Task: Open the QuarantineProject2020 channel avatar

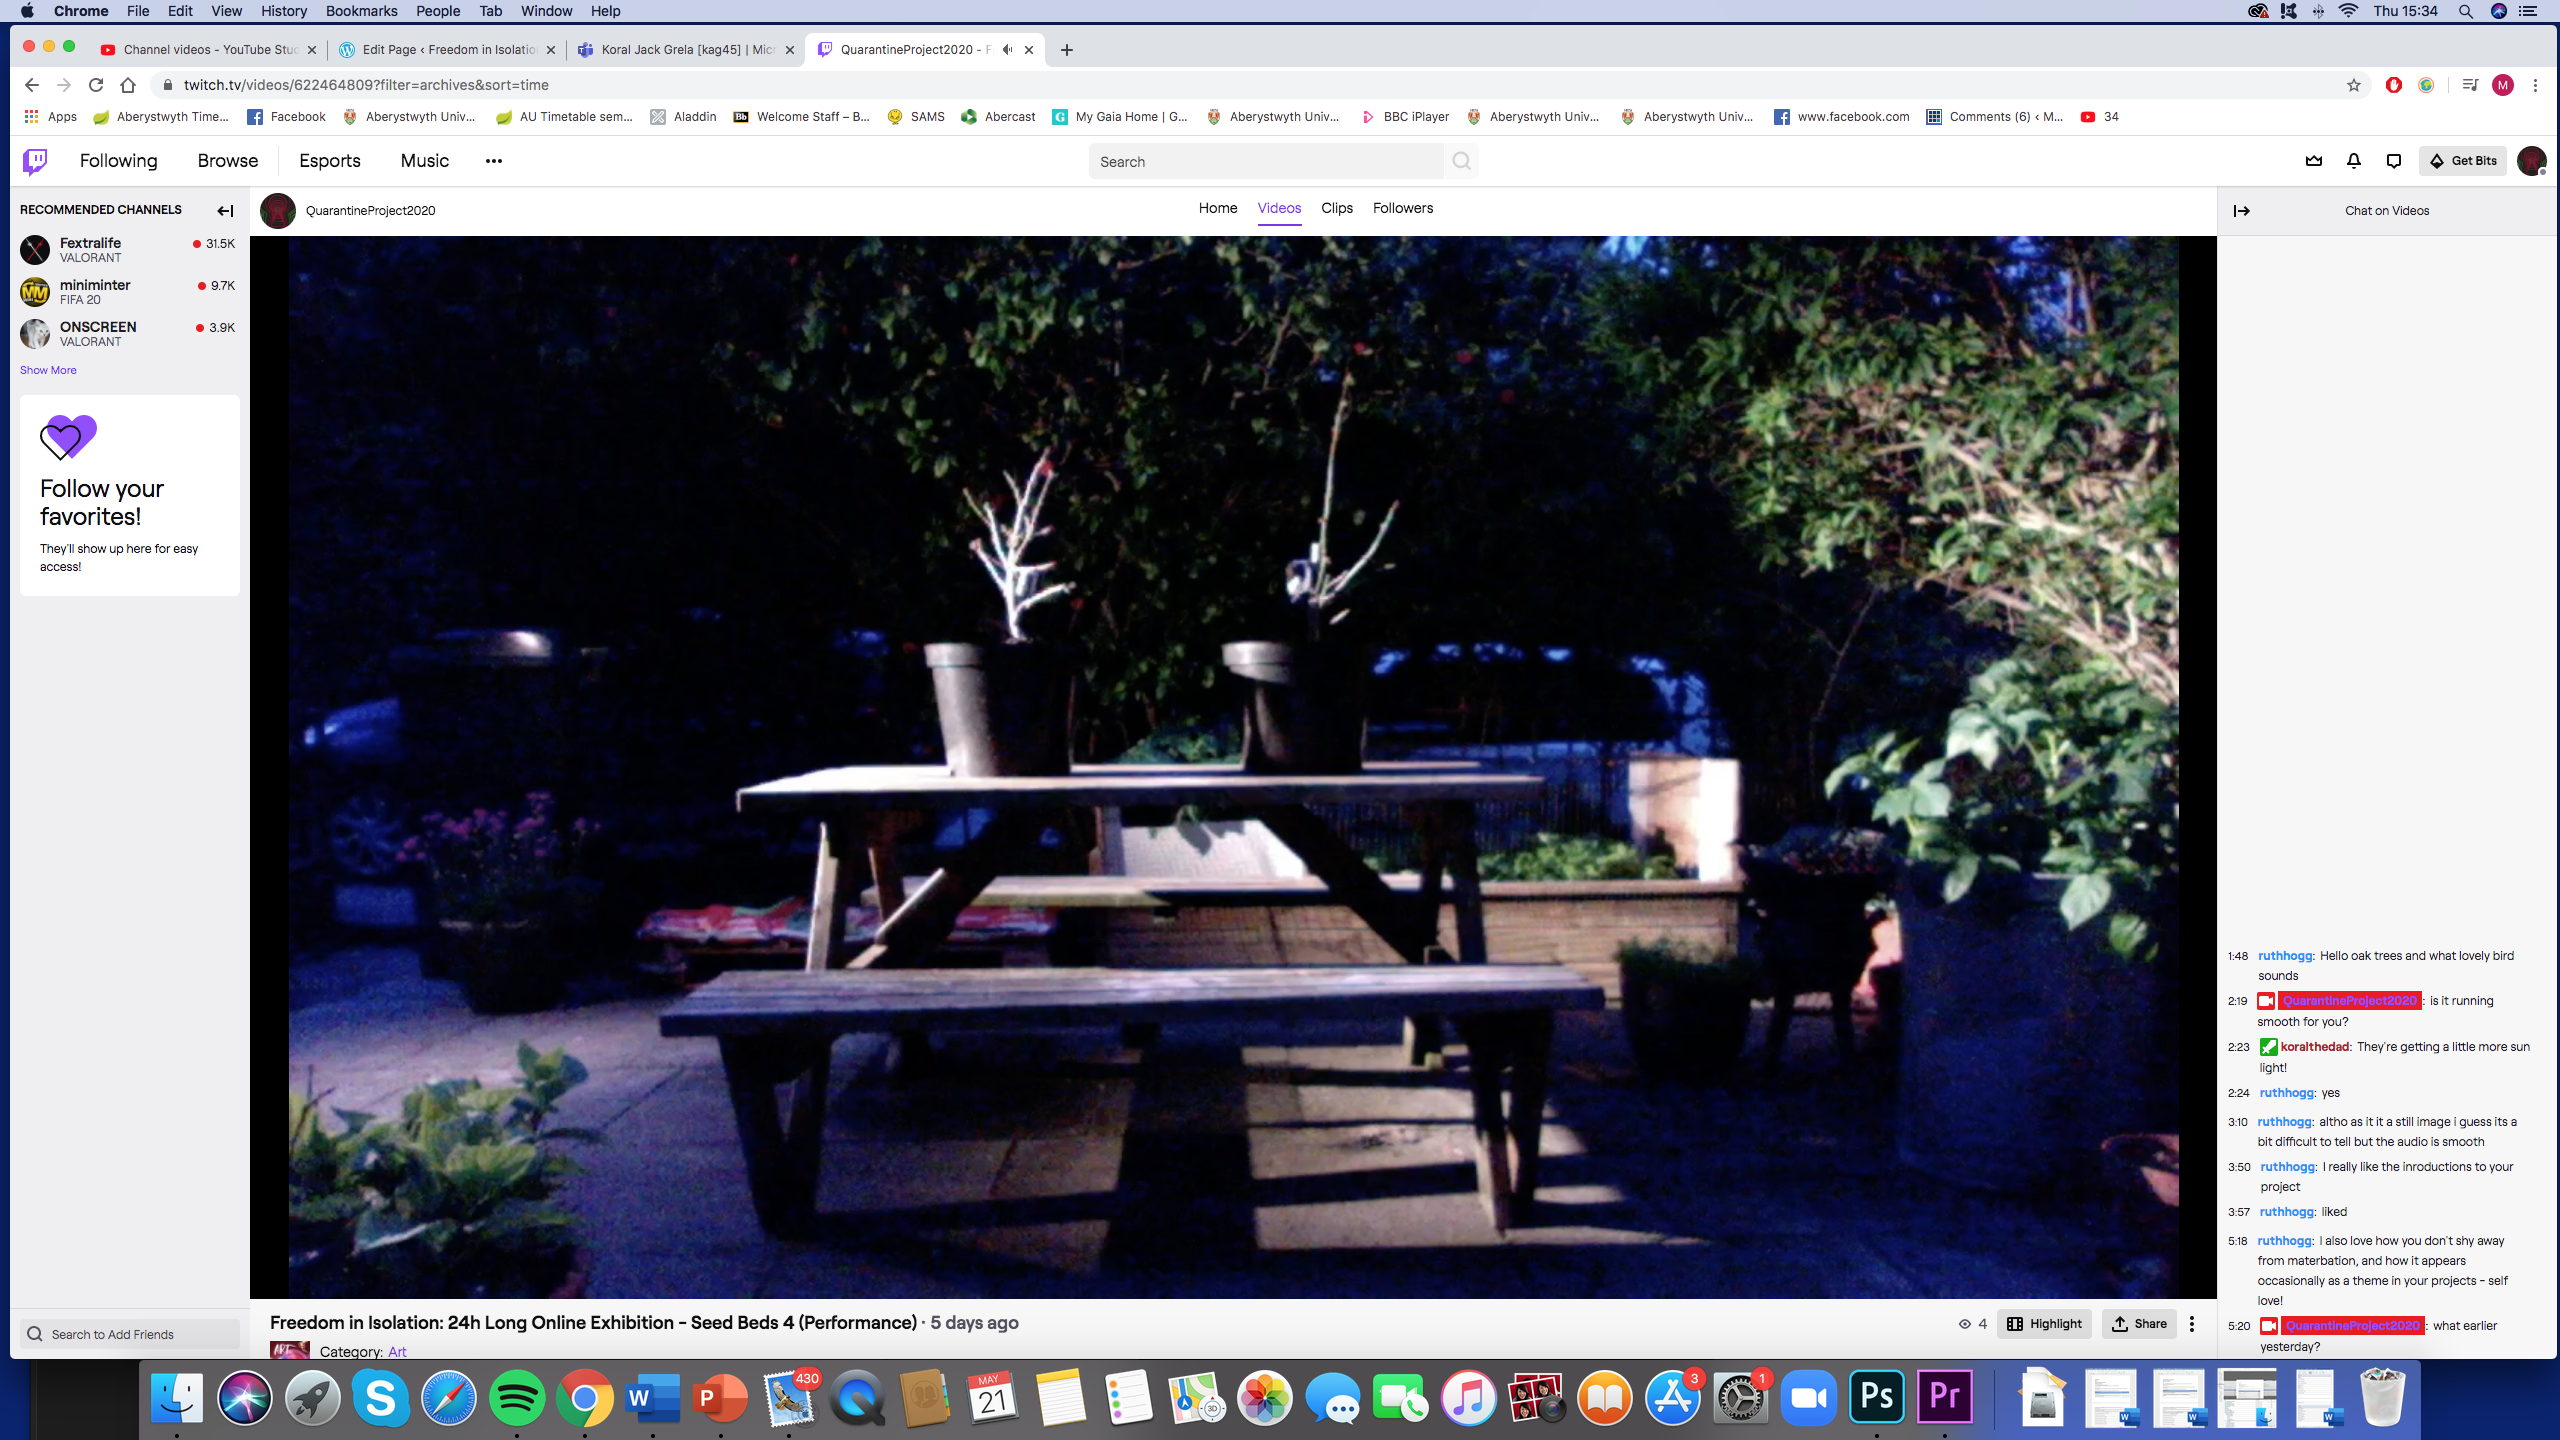Action: (278, 211)
